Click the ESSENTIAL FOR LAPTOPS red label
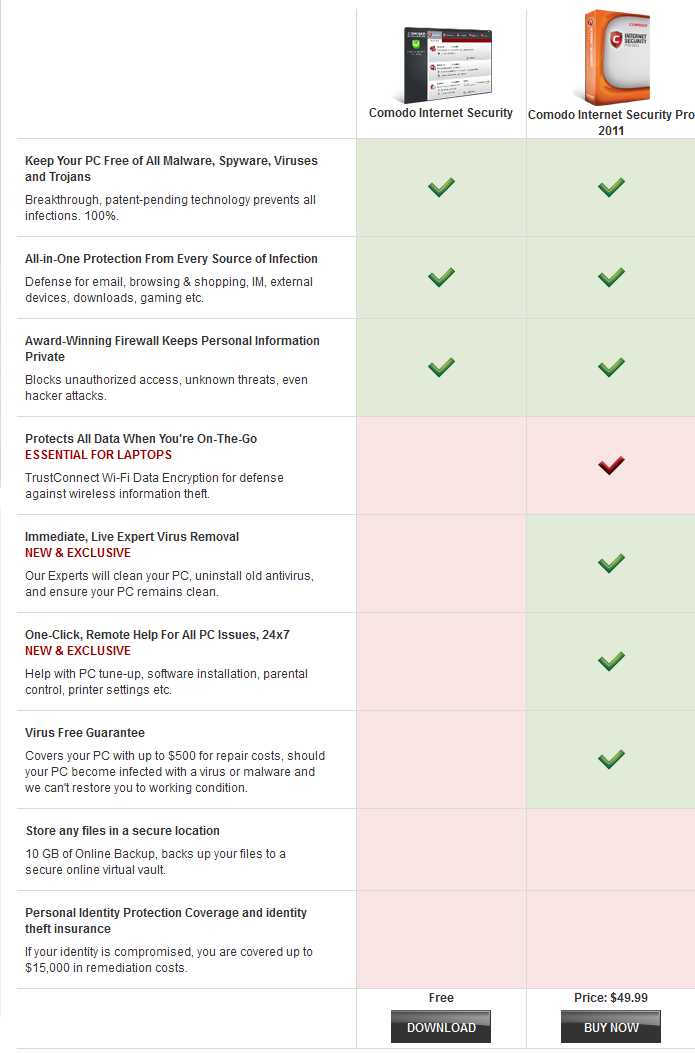Viewport: 695px width, 1053px height. (99, 455)
